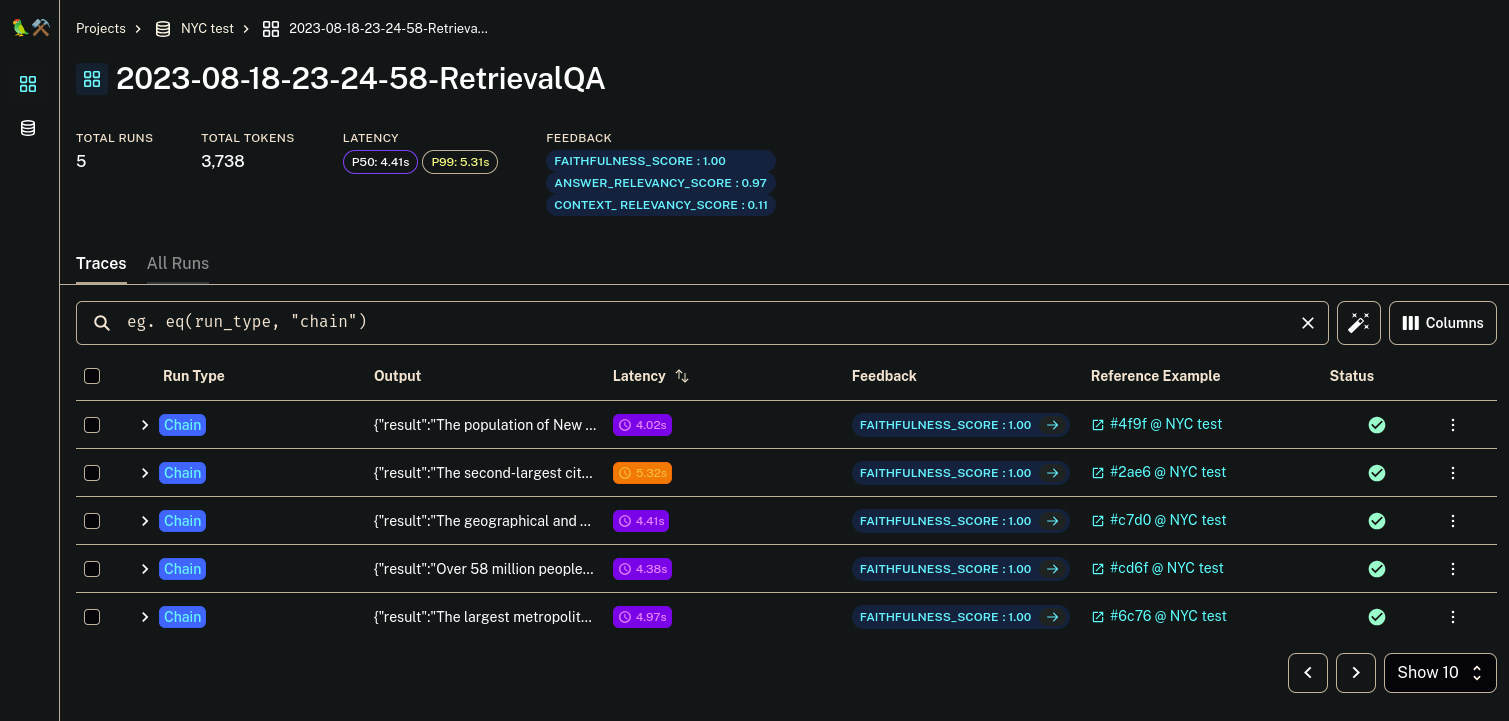Image resolution: width=1509 pixels, height=721 pixels.
Task: Sort by Latency using sort arrows icon
Action: coord(682,376)
